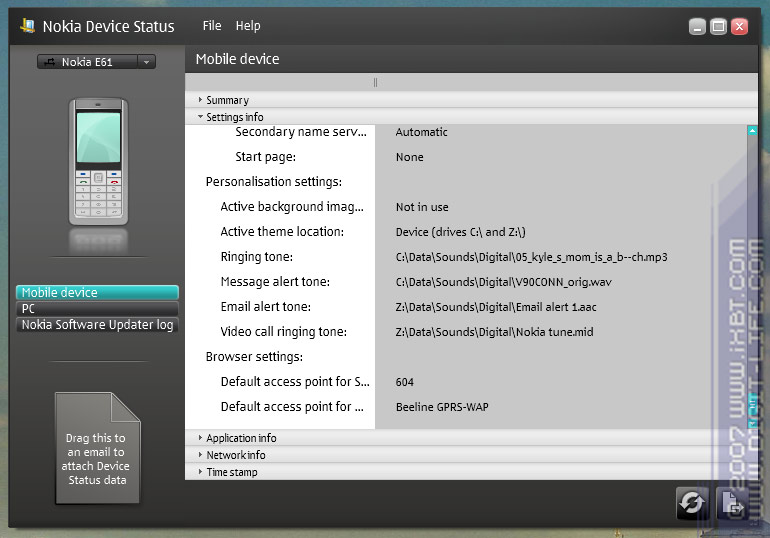Open the Nokia E61 device dropdown
Screen dimensions: 770x538
(146, 62)
